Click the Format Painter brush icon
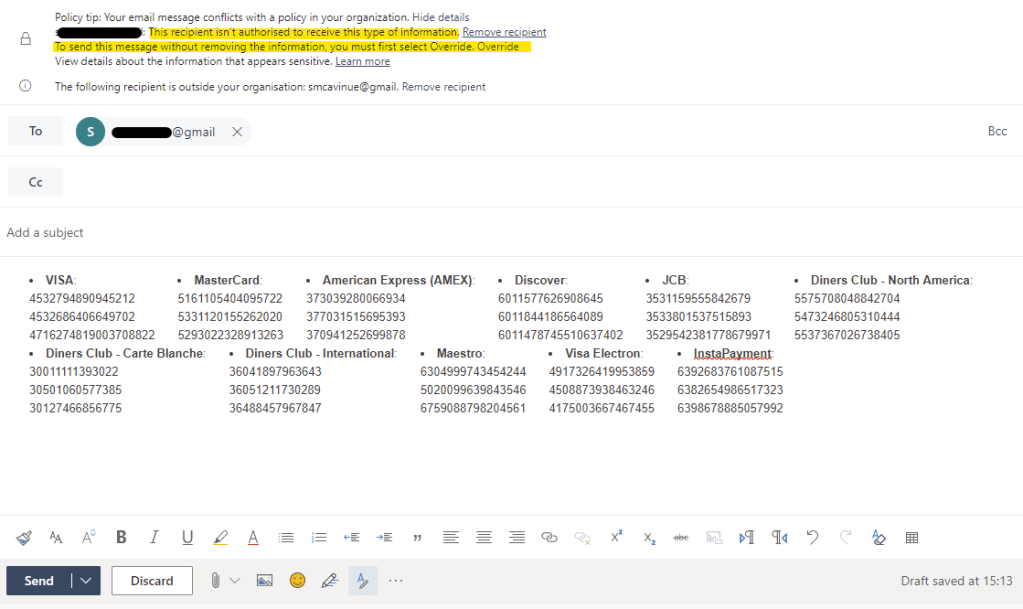 tap(24, 537)
